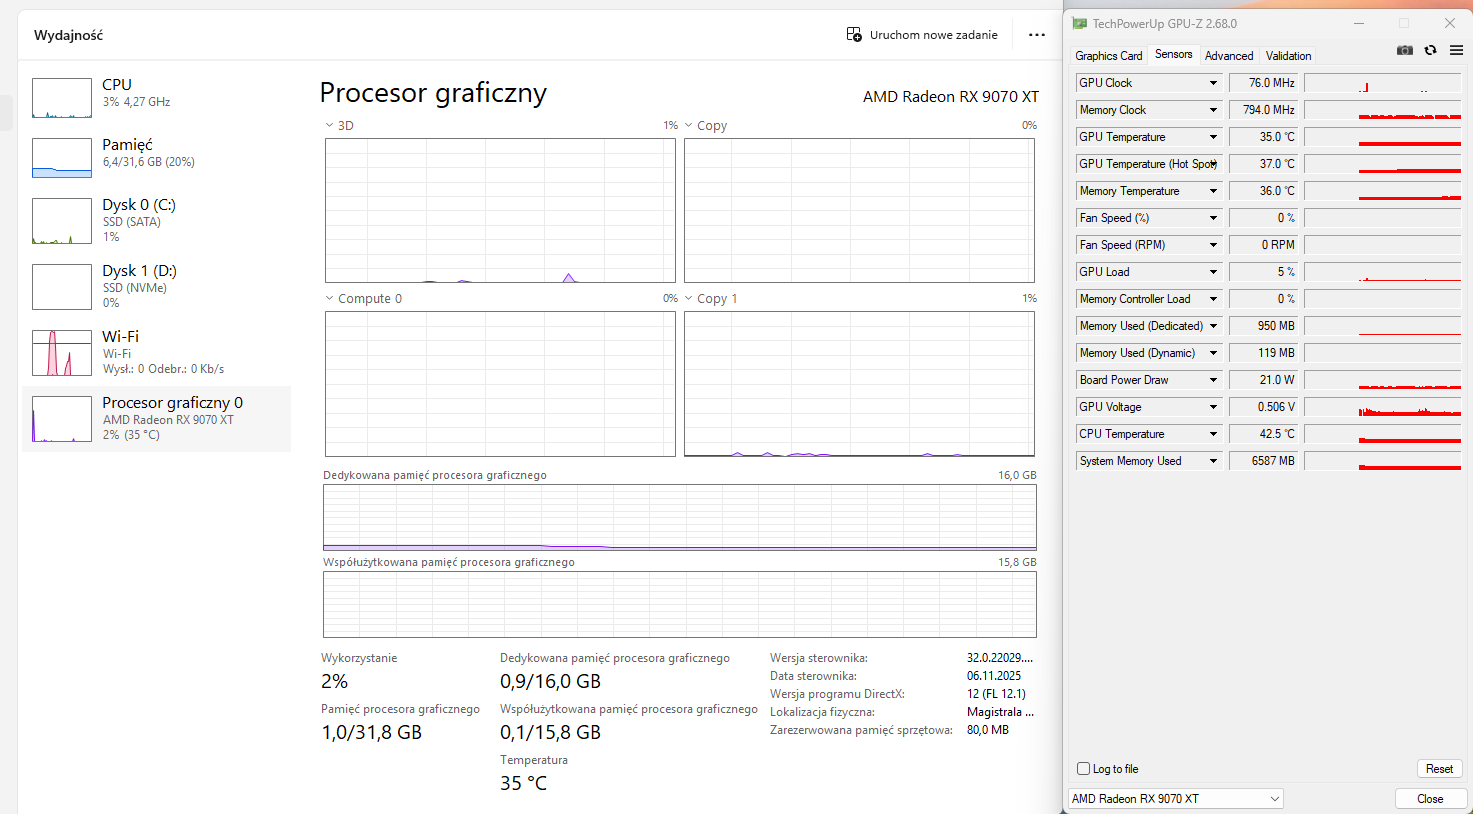Image resolution: width=1473 pixels, height=814 pixels.
Task: Switch to the Graphics Card tab
Action: tap(1108, 56)
